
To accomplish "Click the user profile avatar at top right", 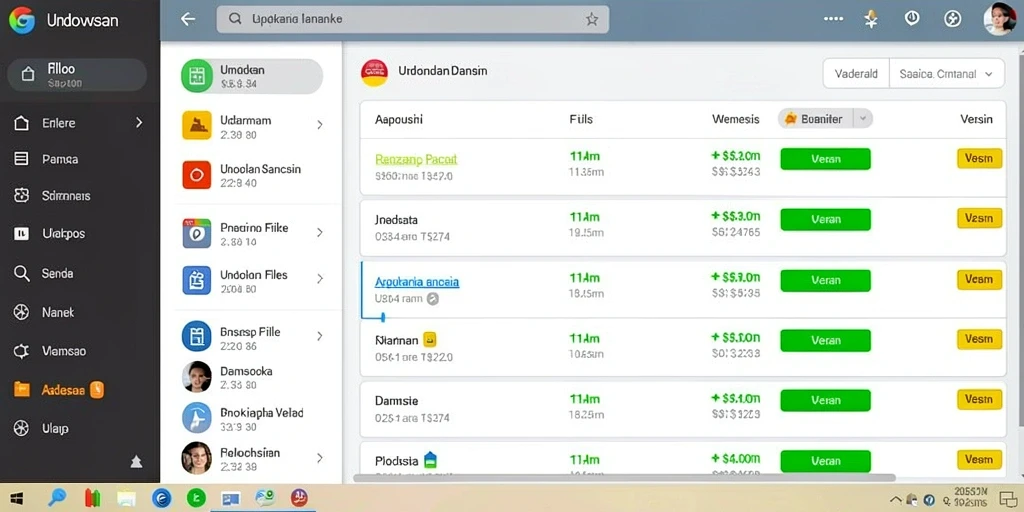I will [x=999, y=18].
